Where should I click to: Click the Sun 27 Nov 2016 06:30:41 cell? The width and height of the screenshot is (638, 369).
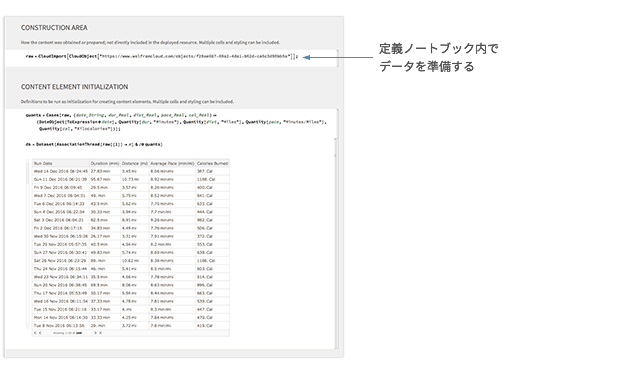click(61, 253)
